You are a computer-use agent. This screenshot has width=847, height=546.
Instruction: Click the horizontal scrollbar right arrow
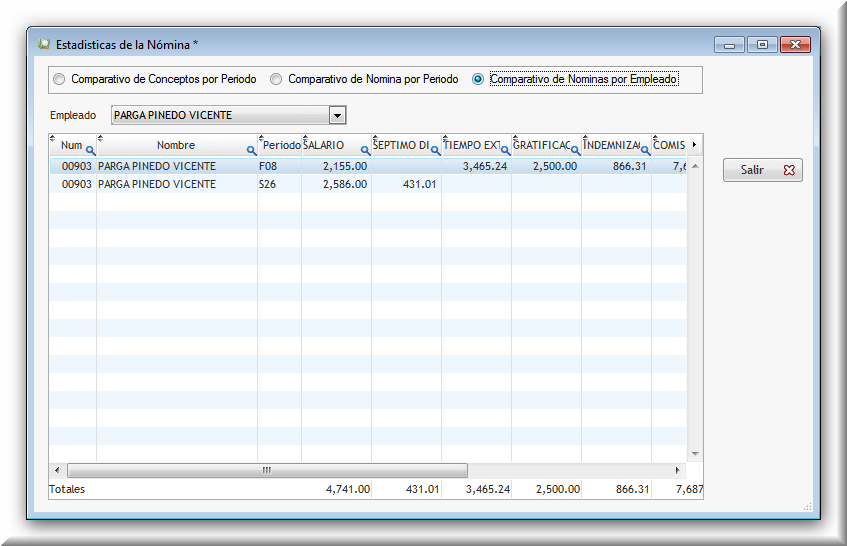coord(677,470)
